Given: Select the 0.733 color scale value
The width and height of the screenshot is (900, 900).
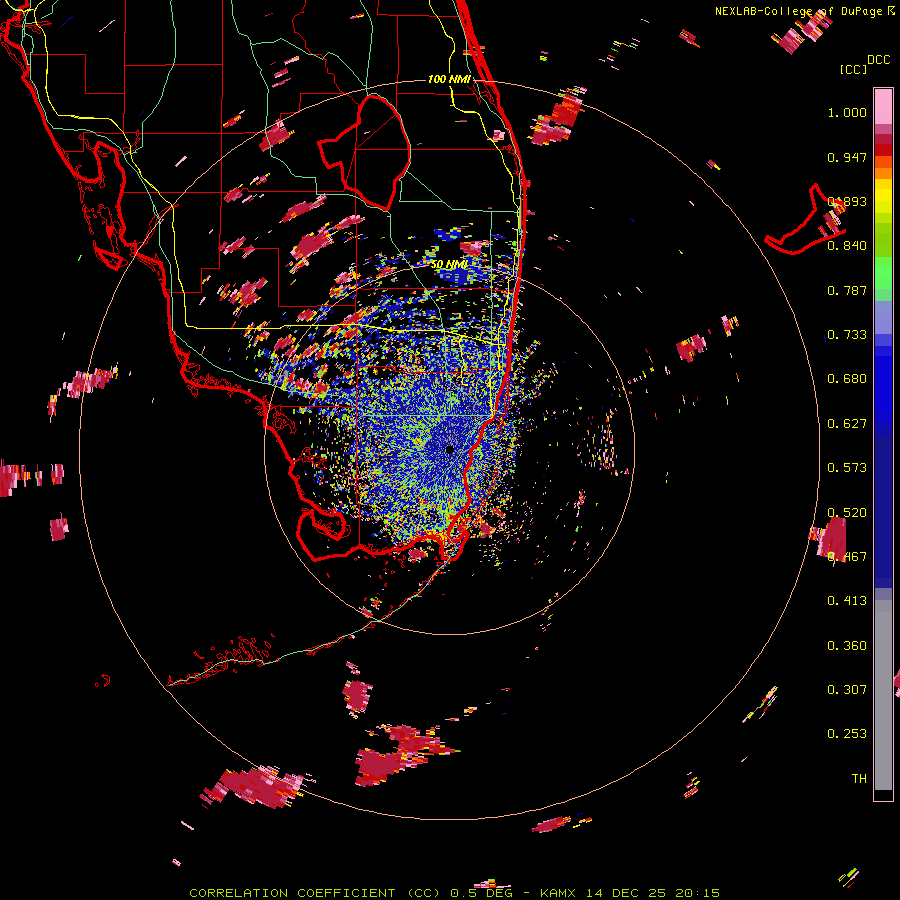Looking at the screenshot, I should point(847,335).
